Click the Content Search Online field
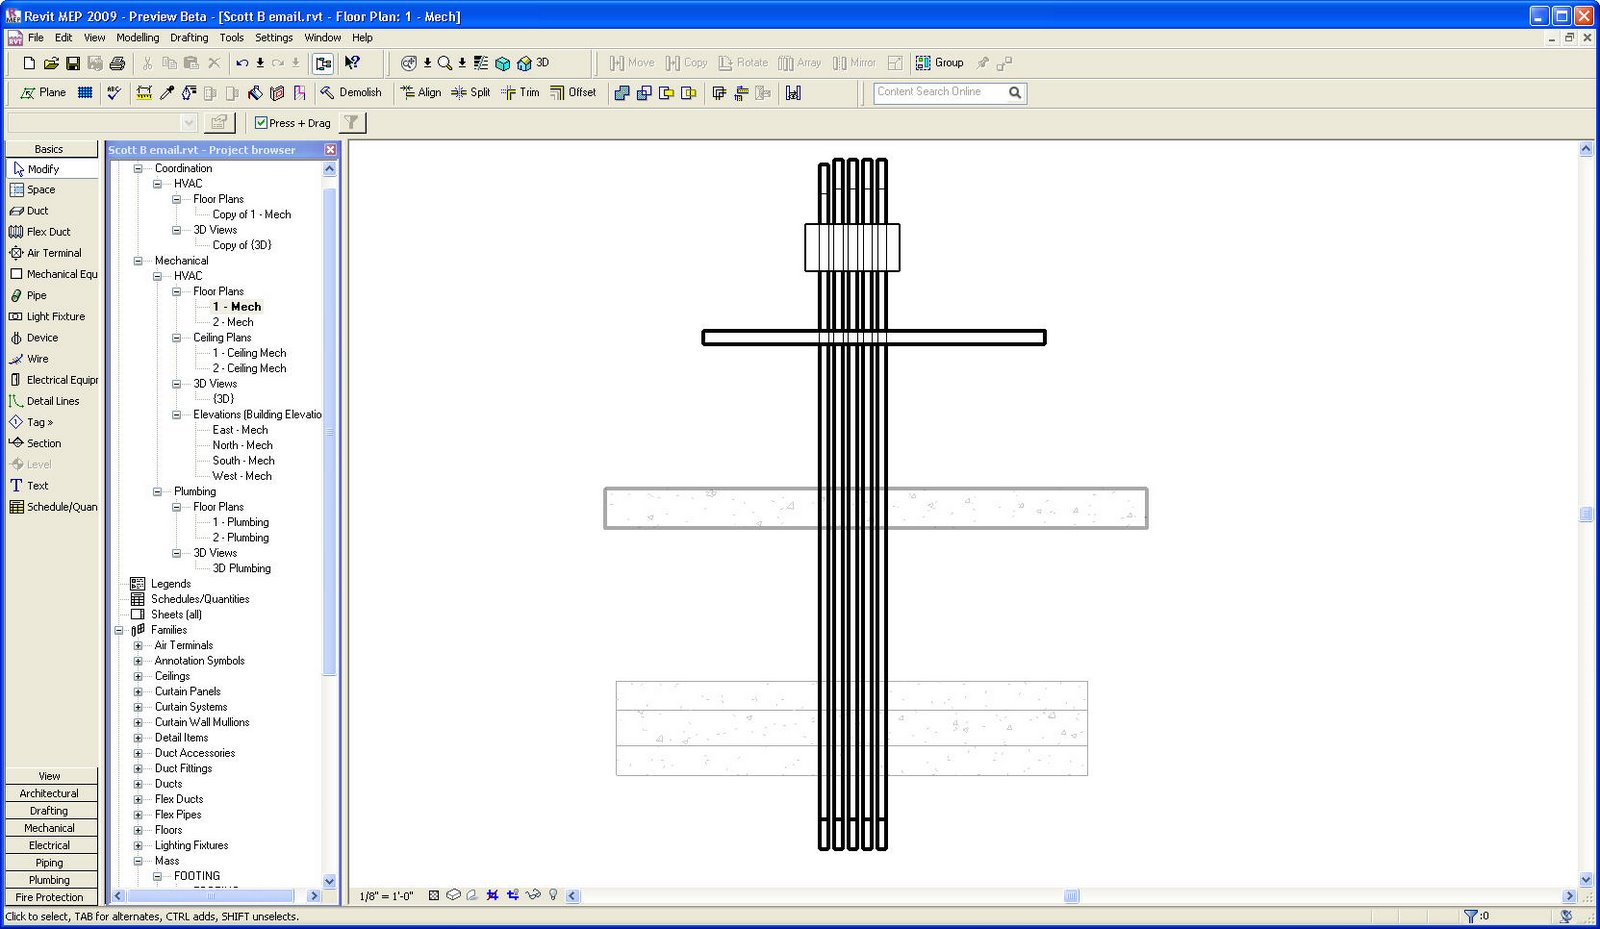The image size is (1600, 929). coord(940,93)
